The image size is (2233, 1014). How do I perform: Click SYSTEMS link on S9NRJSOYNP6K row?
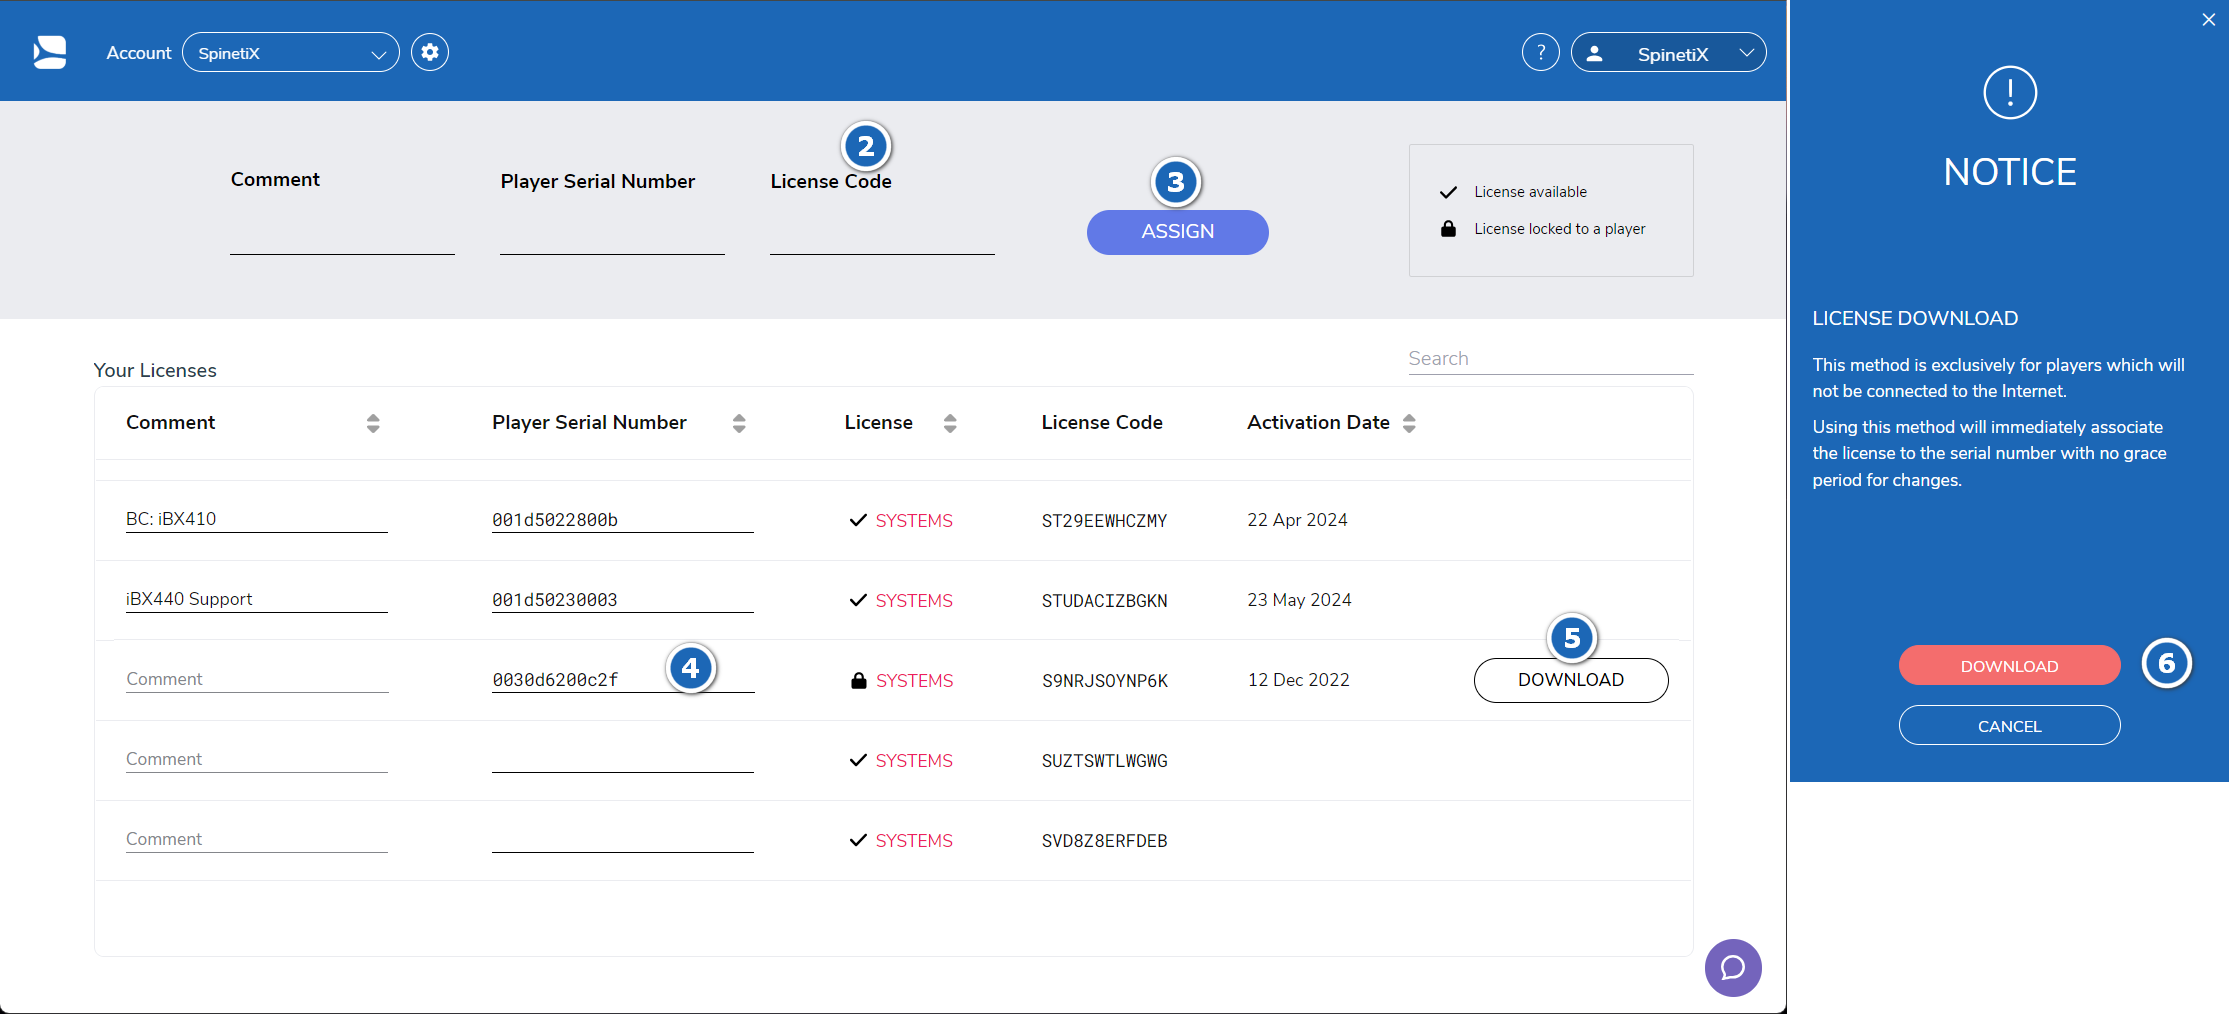coord(915,681)
